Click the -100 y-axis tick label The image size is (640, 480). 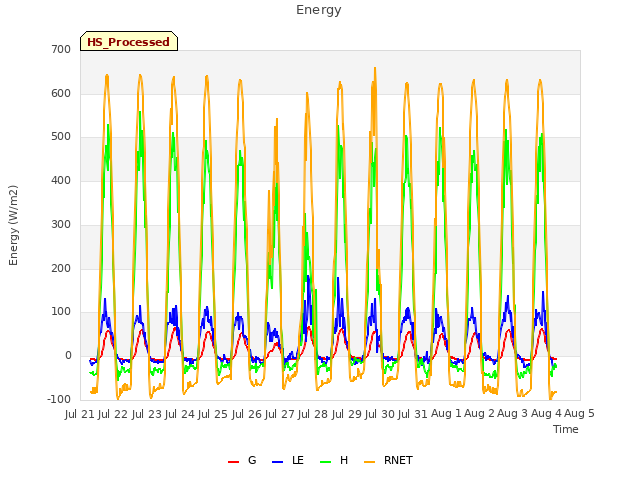coord(59,399)
